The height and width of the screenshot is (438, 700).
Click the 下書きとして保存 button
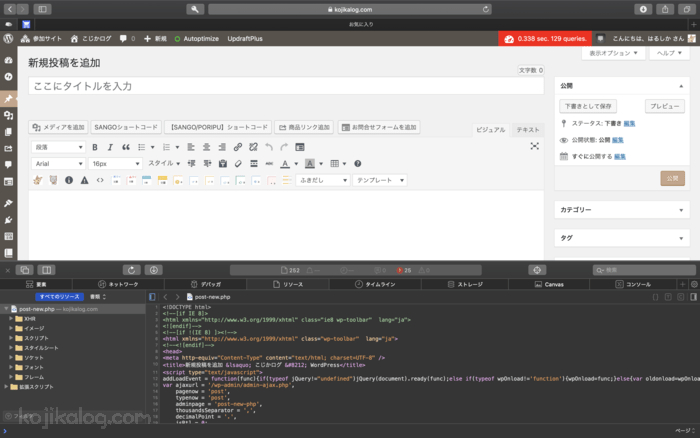[588, 106]
